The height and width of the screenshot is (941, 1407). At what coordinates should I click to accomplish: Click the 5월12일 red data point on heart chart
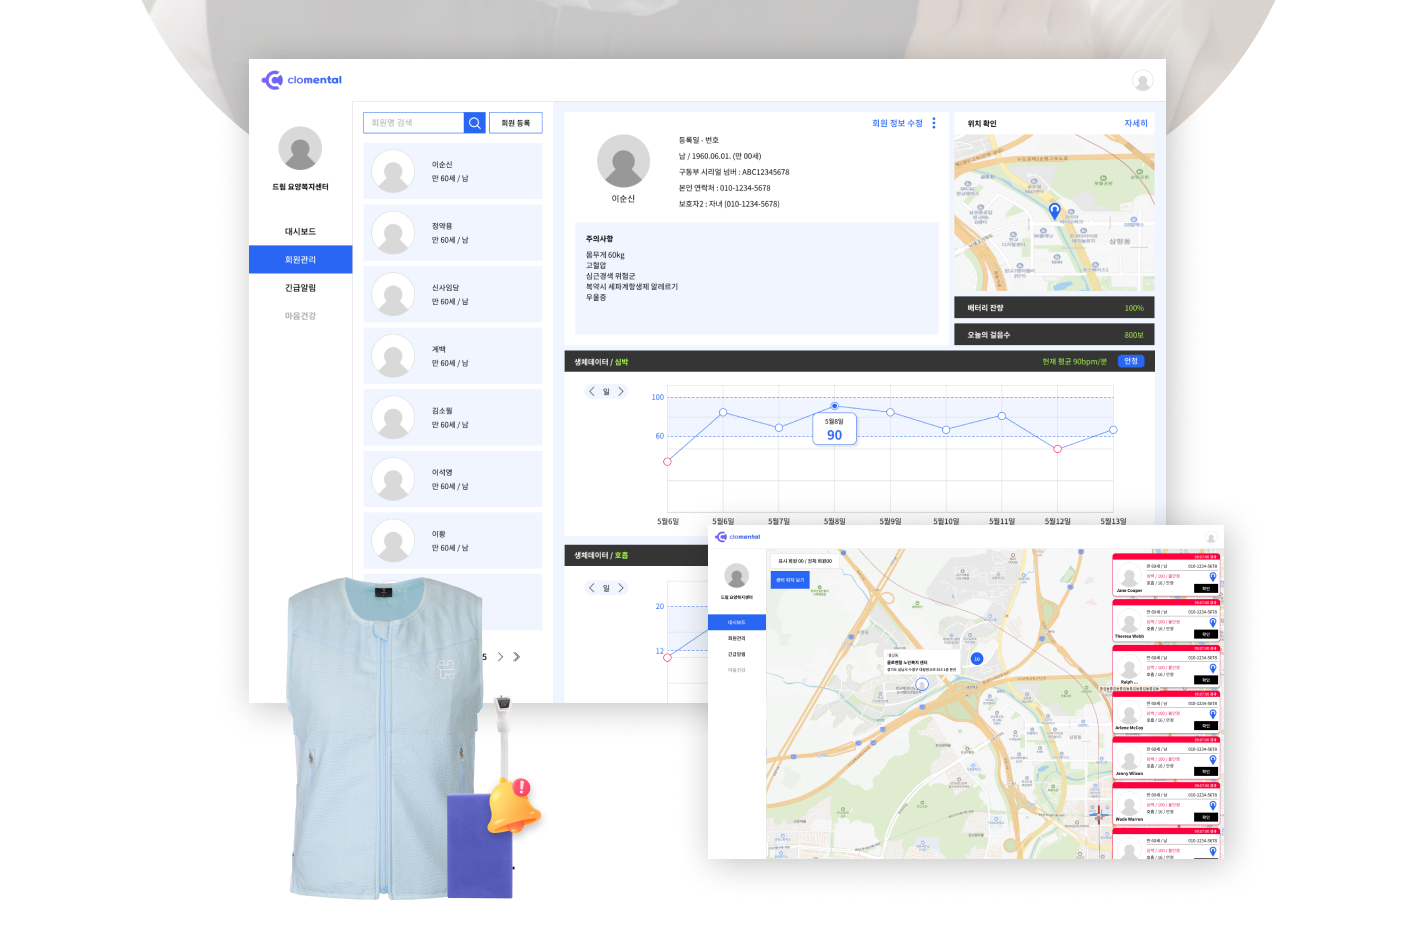point(1057,449)
